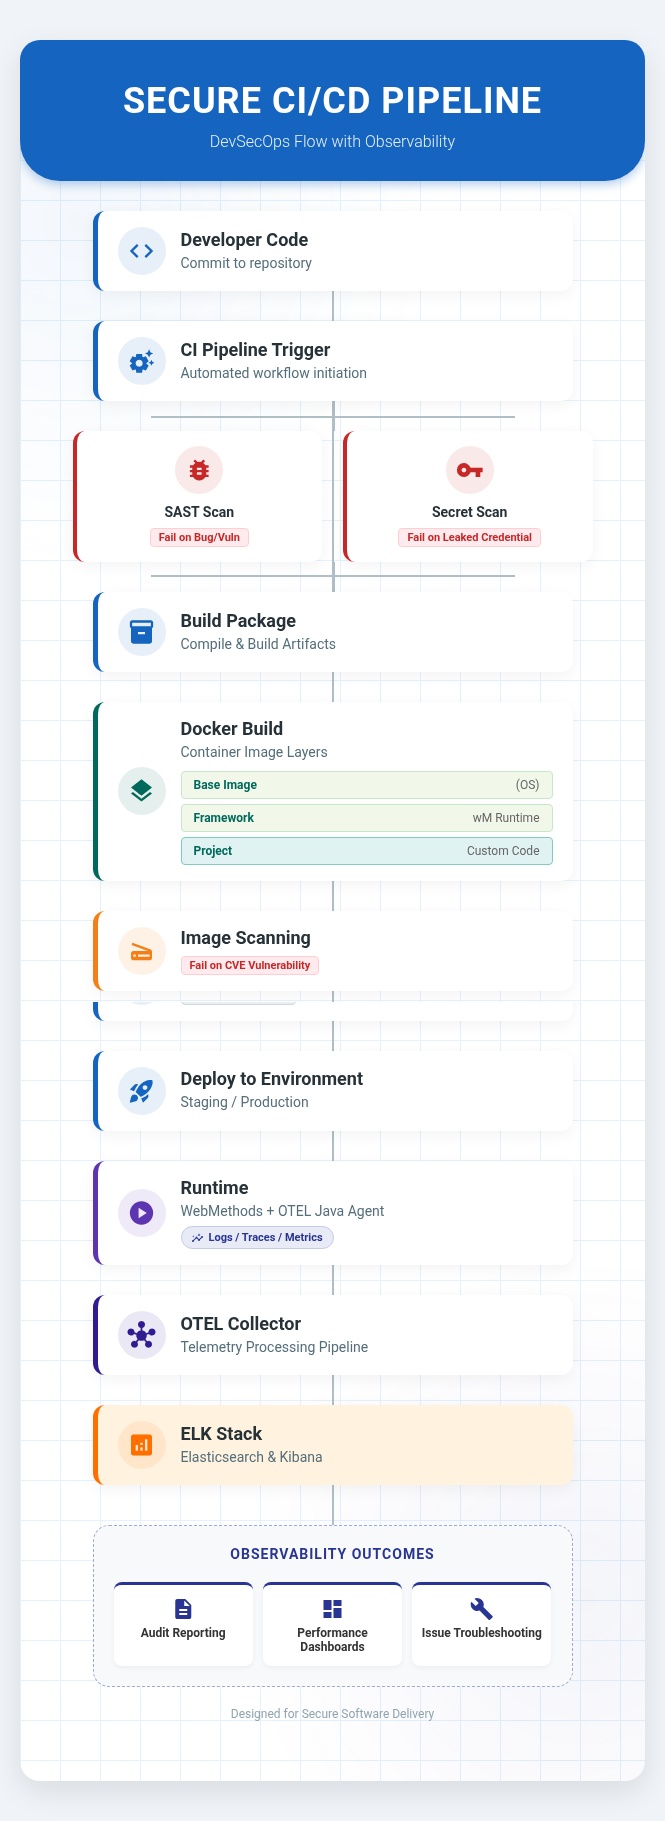Click the hub icon beside OTEL Collector

coord(142,1335)
